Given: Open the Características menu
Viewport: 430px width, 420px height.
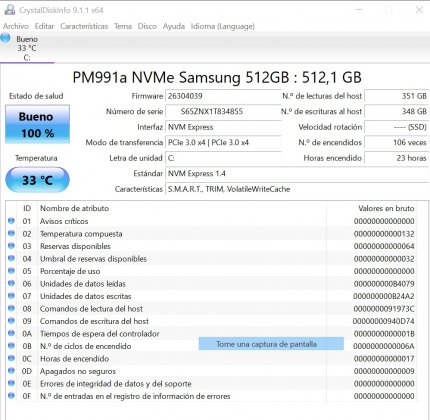Looking at the screenshot, I should pyautogui.click(x=84, y=26).
